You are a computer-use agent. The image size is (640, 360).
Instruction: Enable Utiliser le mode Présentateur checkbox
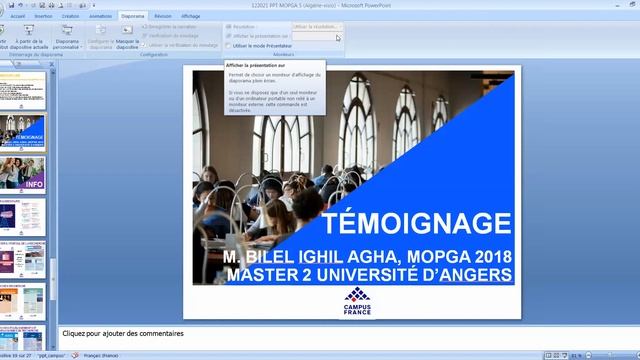pyautogui.click(x=229, y=46)
